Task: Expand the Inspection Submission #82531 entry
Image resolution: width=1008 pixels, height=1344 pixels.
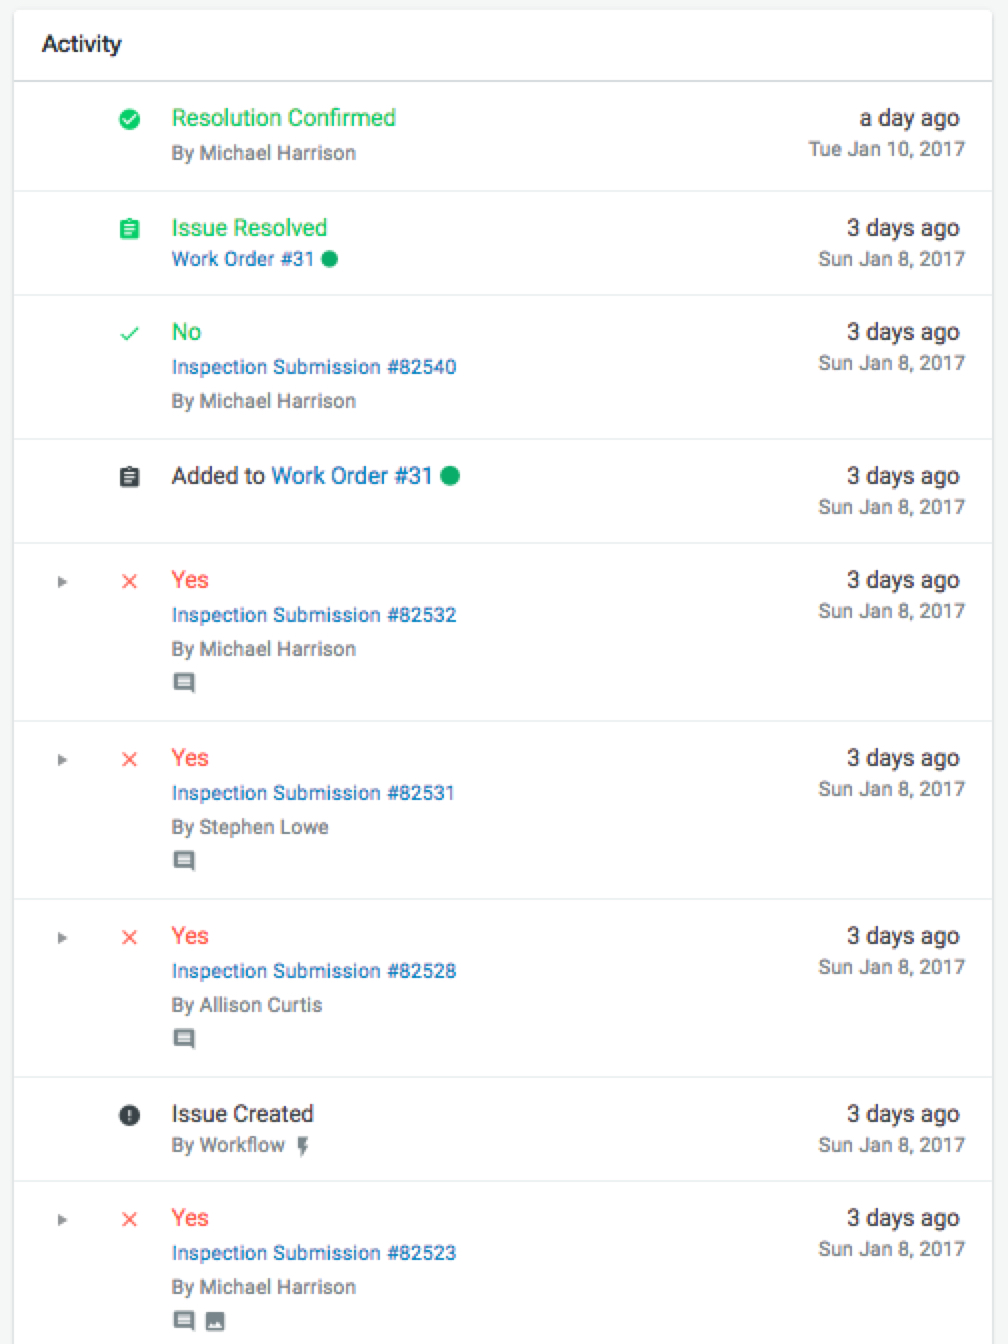Action: [62, 760]
